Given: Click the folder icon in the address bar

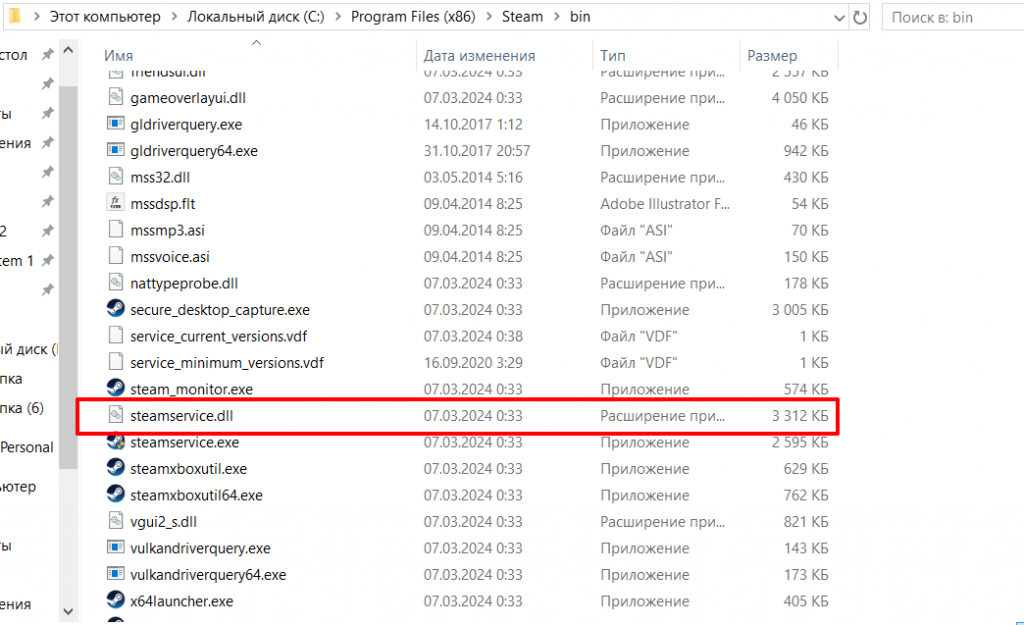Looking at the screenshot, I should [15, 16].
